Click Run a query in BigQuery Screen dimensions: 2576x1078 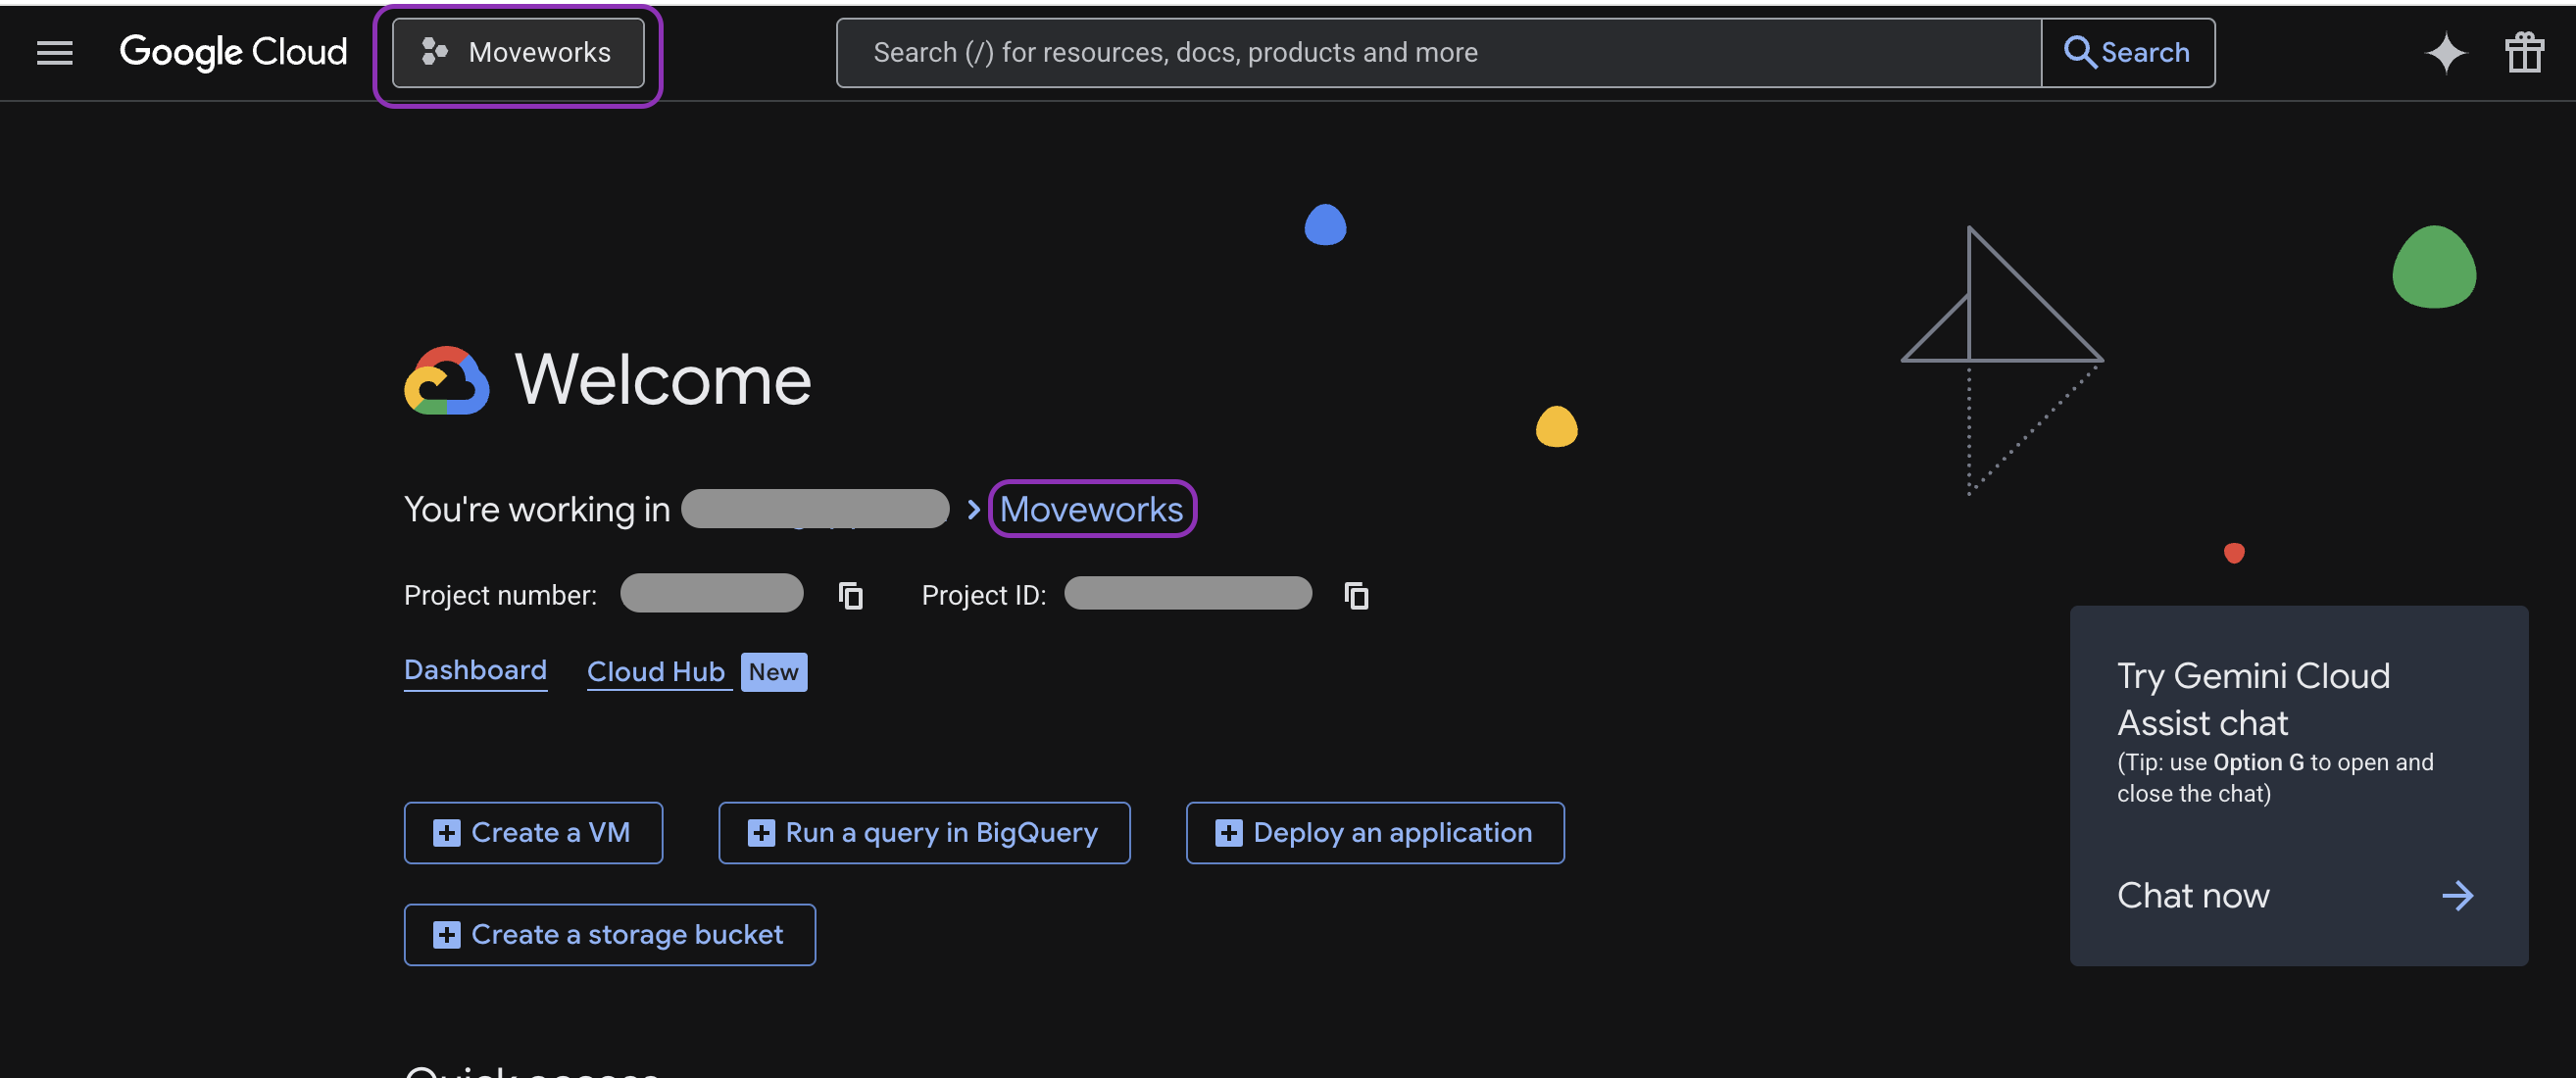[x=924, y=832]
